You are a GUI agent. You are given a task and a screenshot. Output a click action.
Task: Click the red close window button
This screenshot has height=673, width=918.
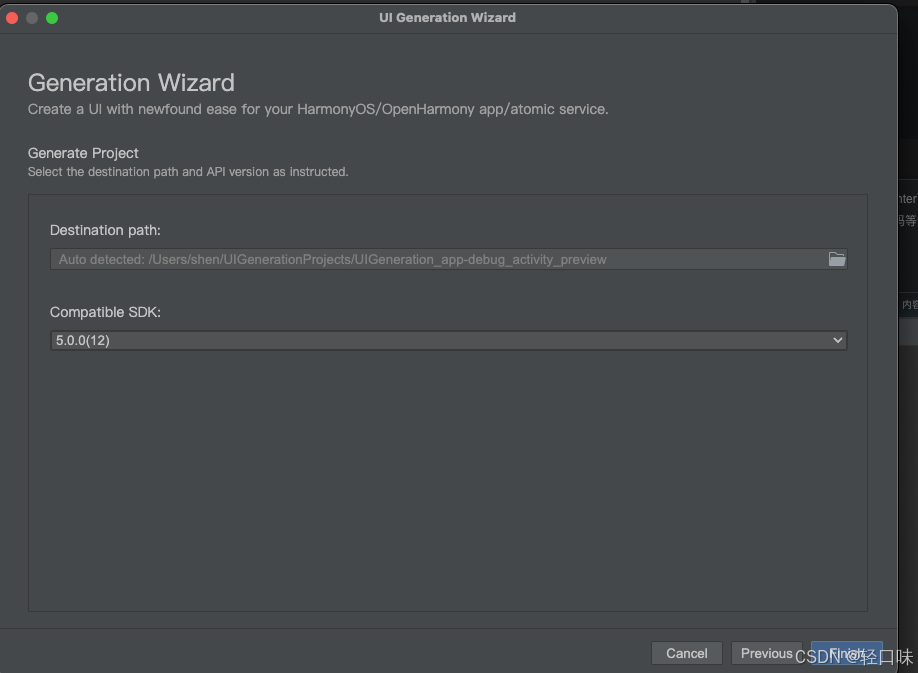click(x=12, y=18)
